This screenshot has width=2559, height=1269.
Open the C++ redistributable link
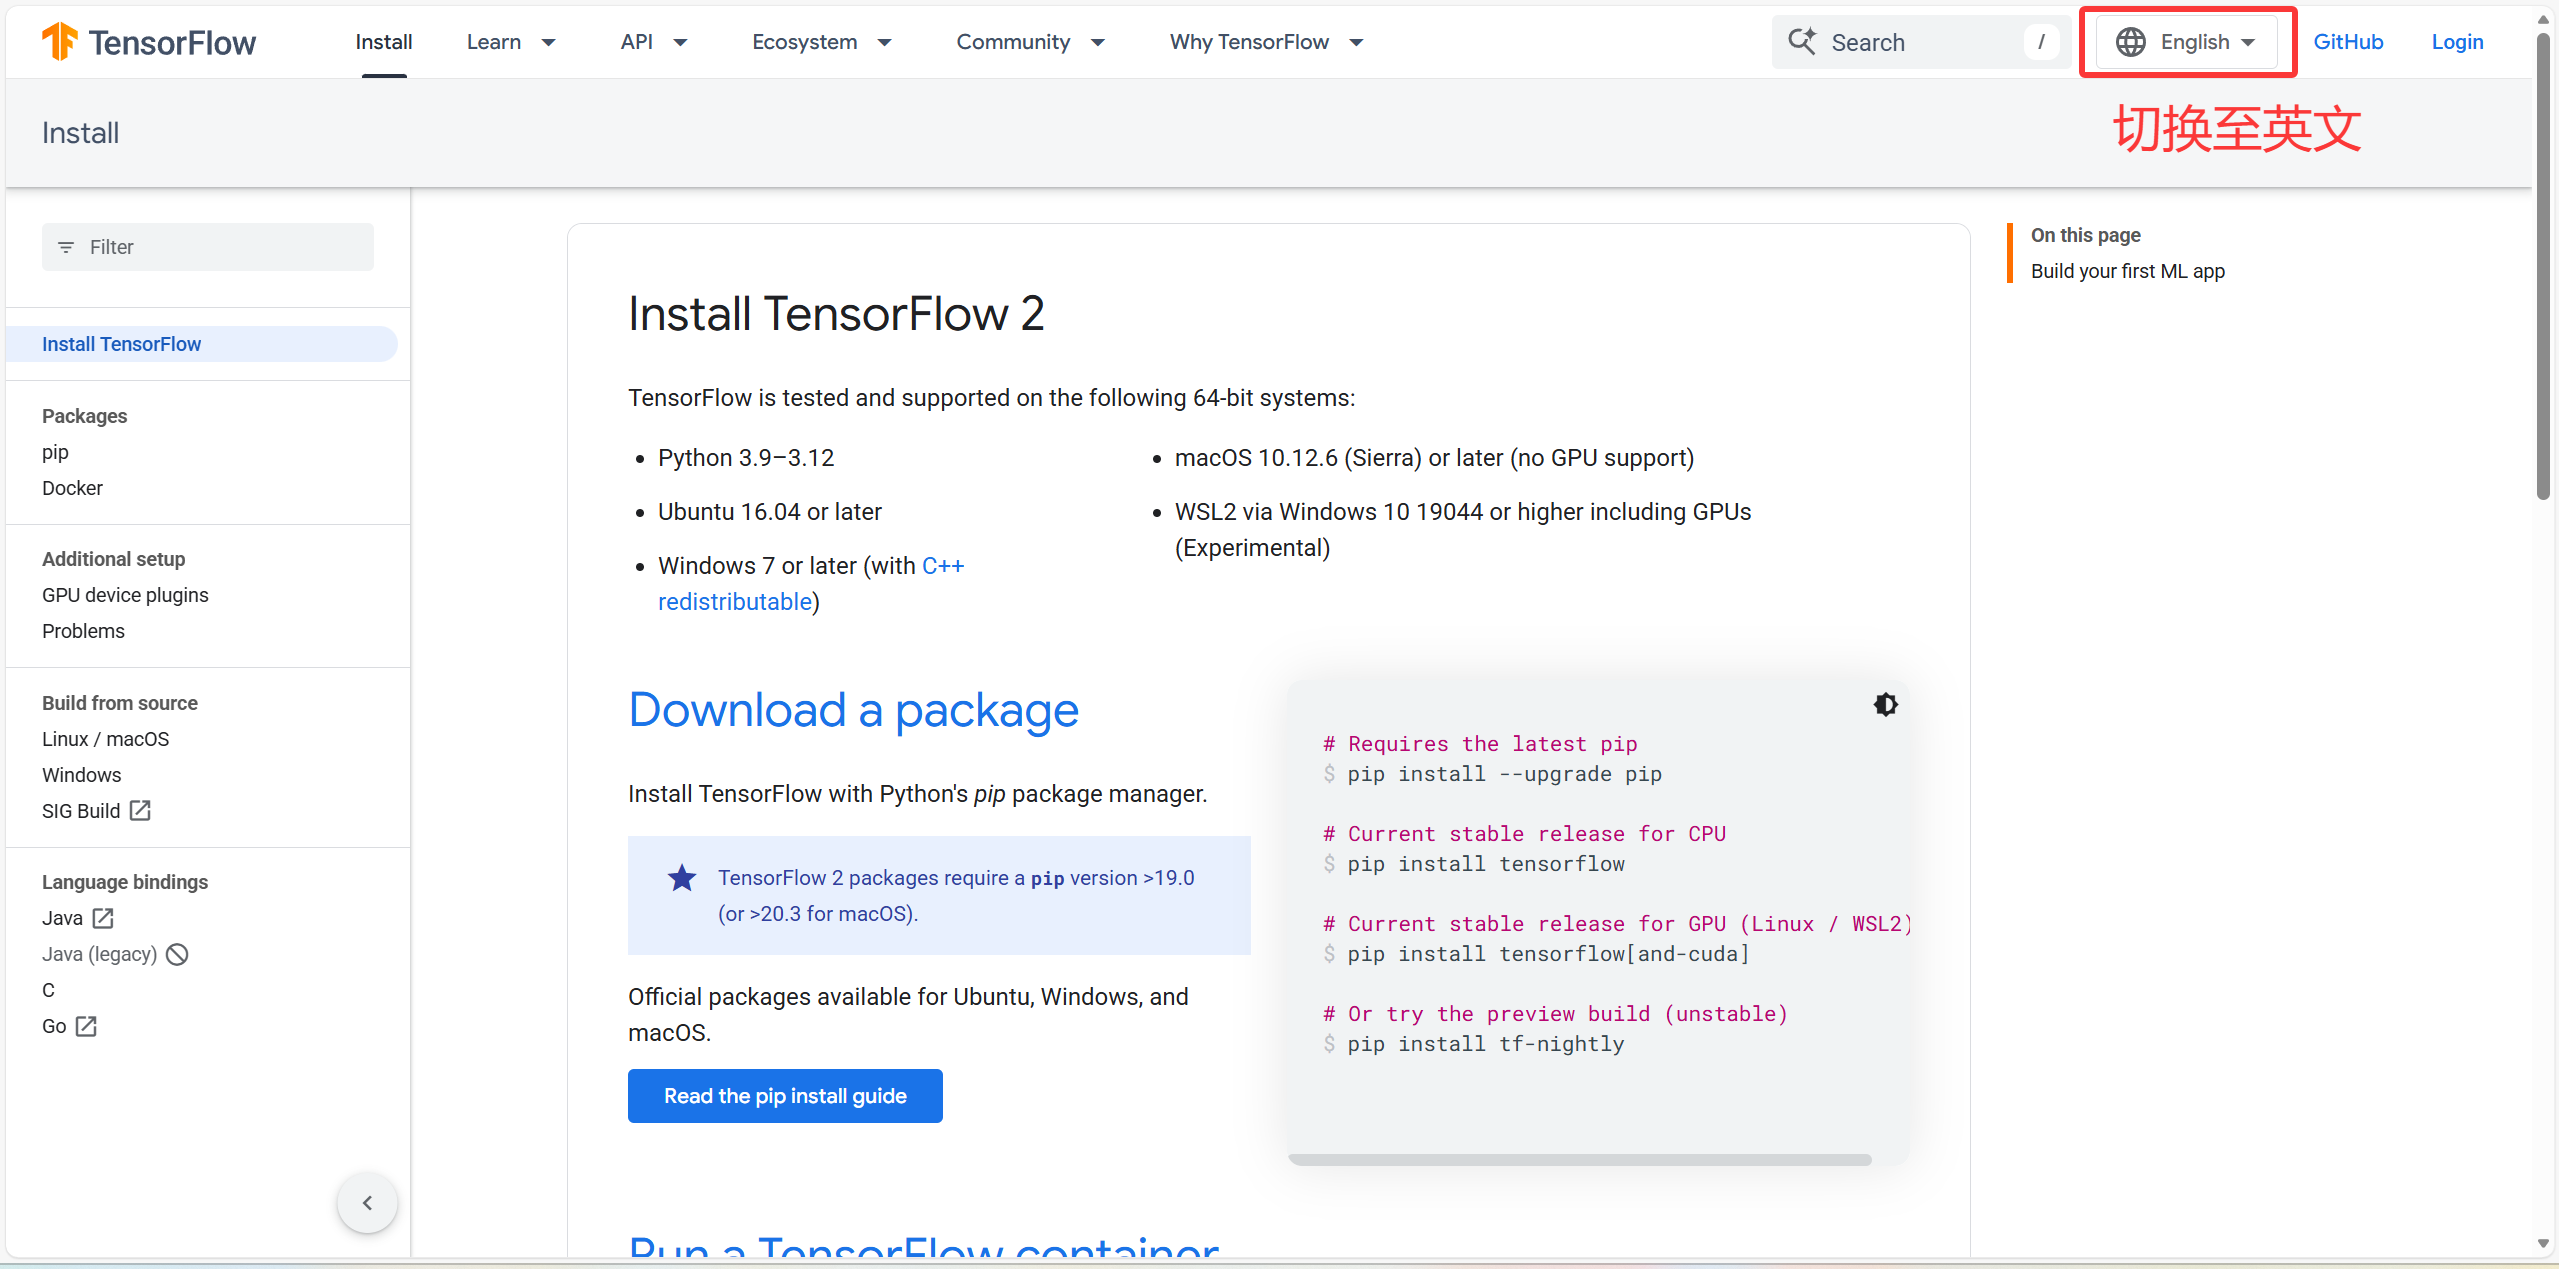735,602
